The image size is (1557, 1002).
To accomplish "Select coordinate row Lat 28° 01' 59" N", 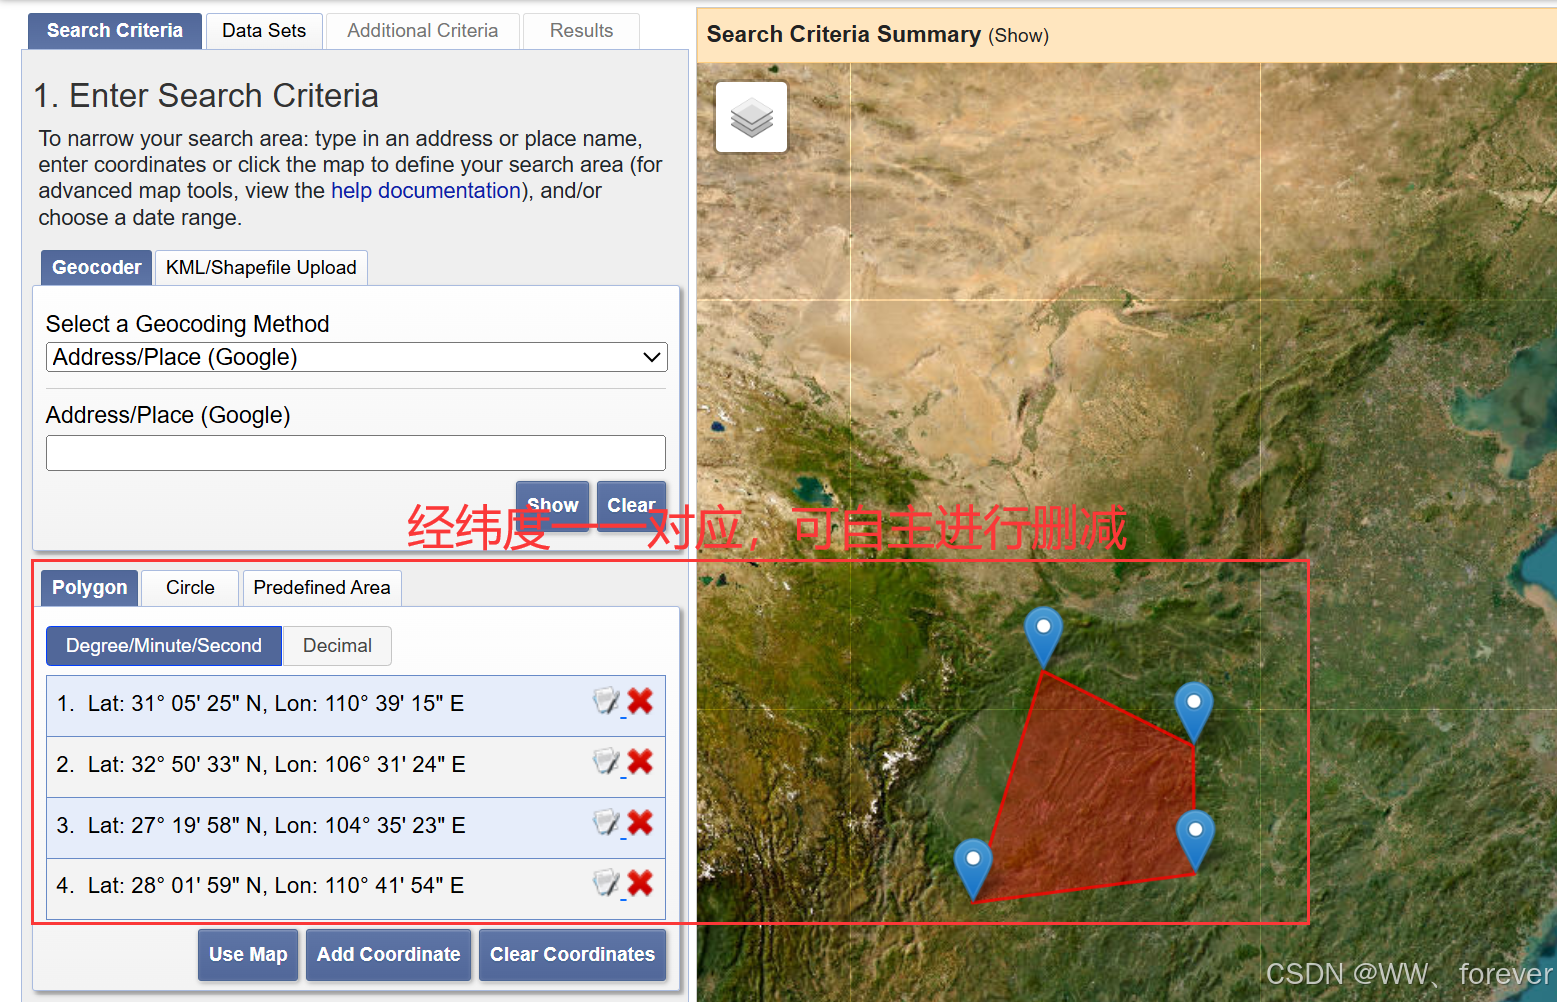I will pyautogui.click(x=356, y=888).
